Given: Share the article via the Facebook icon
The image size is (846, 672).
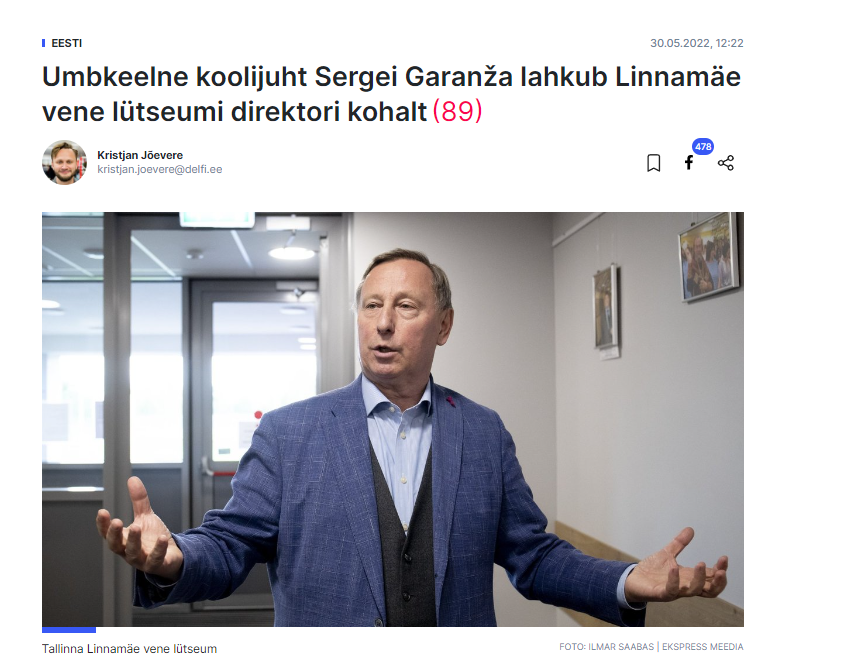Looking at the screenshot, I should pos(688,162).
